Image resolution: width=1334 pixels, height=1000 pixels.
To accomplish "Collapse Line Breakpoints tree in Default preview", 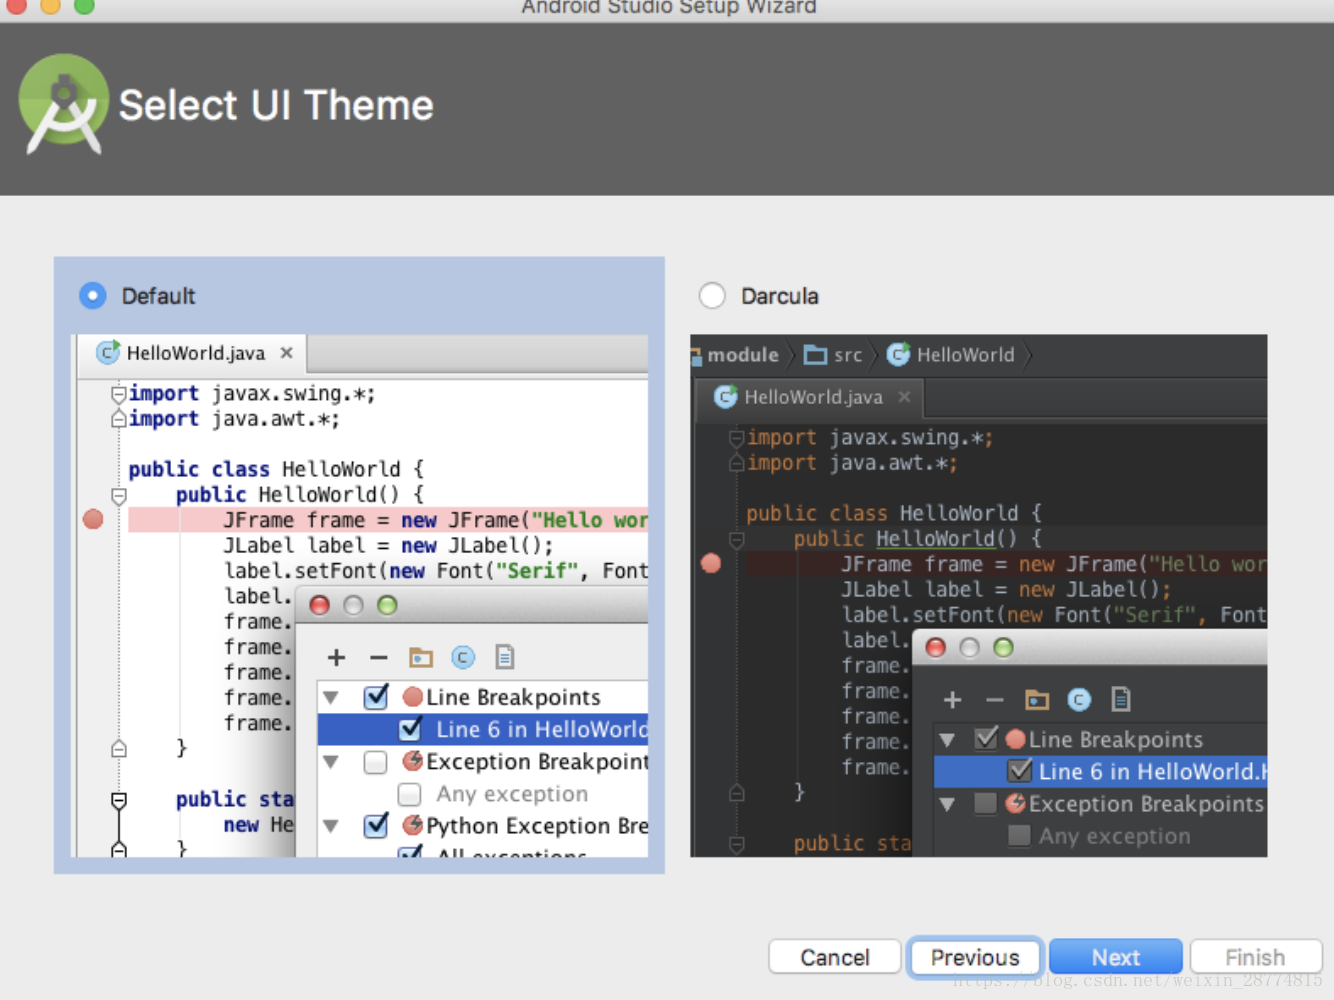I will (x=331, y=697).
